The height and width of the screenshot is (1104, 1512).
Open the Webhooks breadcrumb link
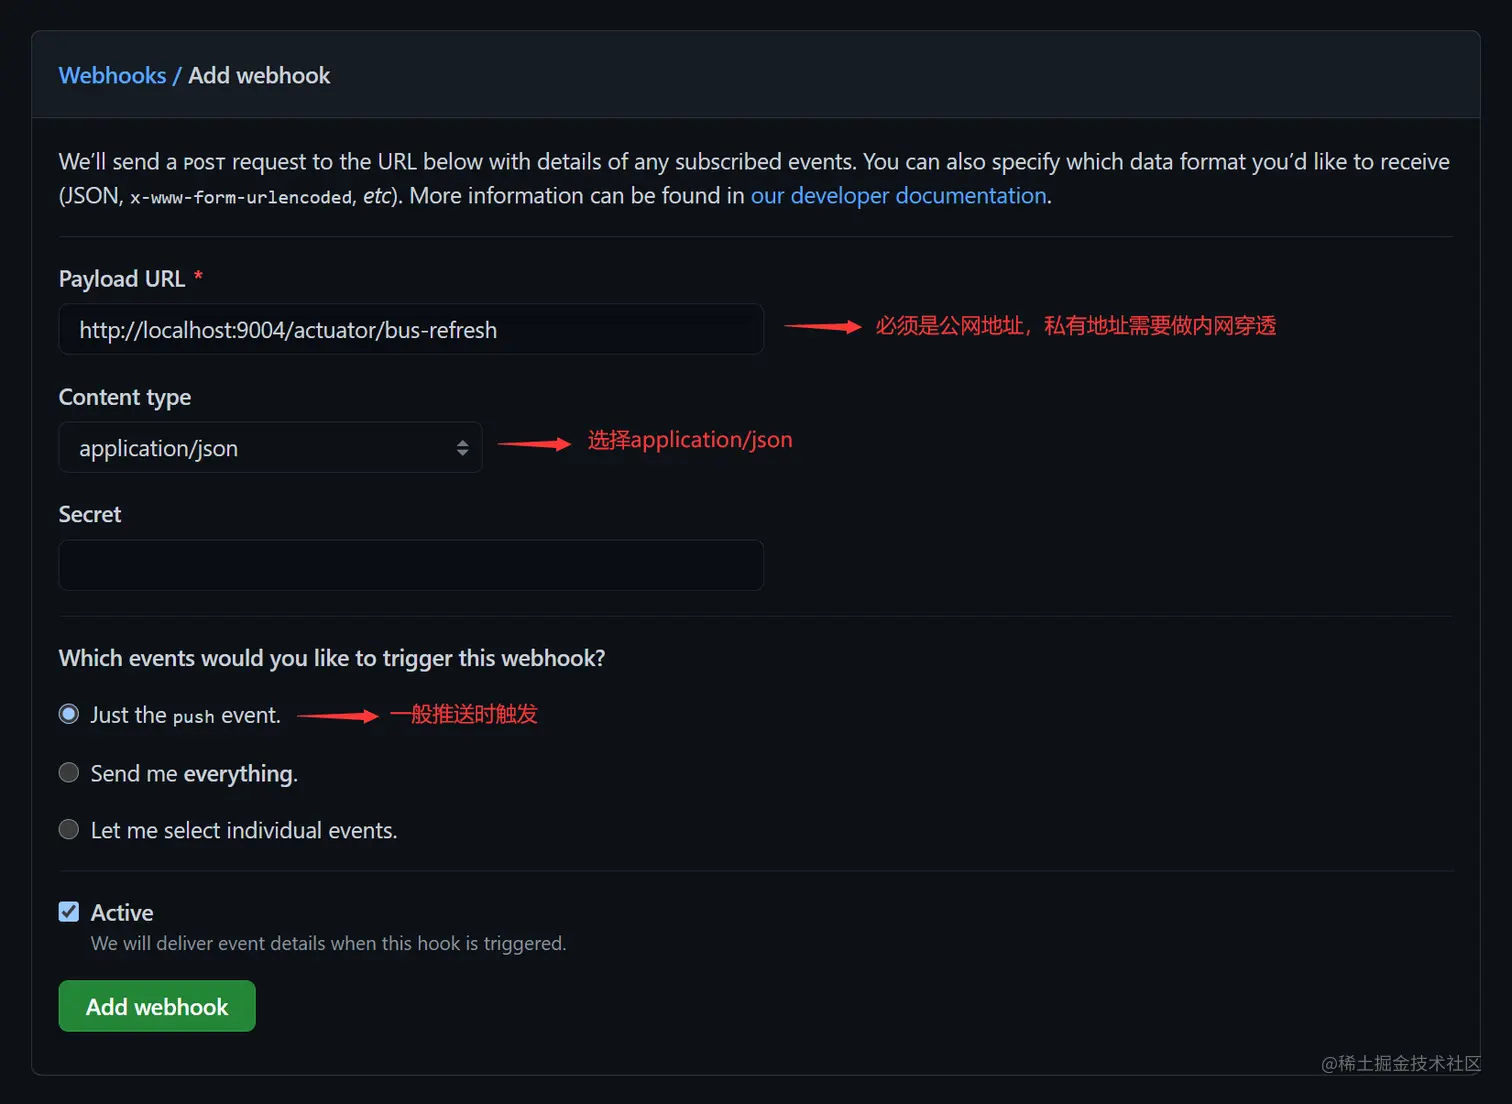(x=112, y=75)
